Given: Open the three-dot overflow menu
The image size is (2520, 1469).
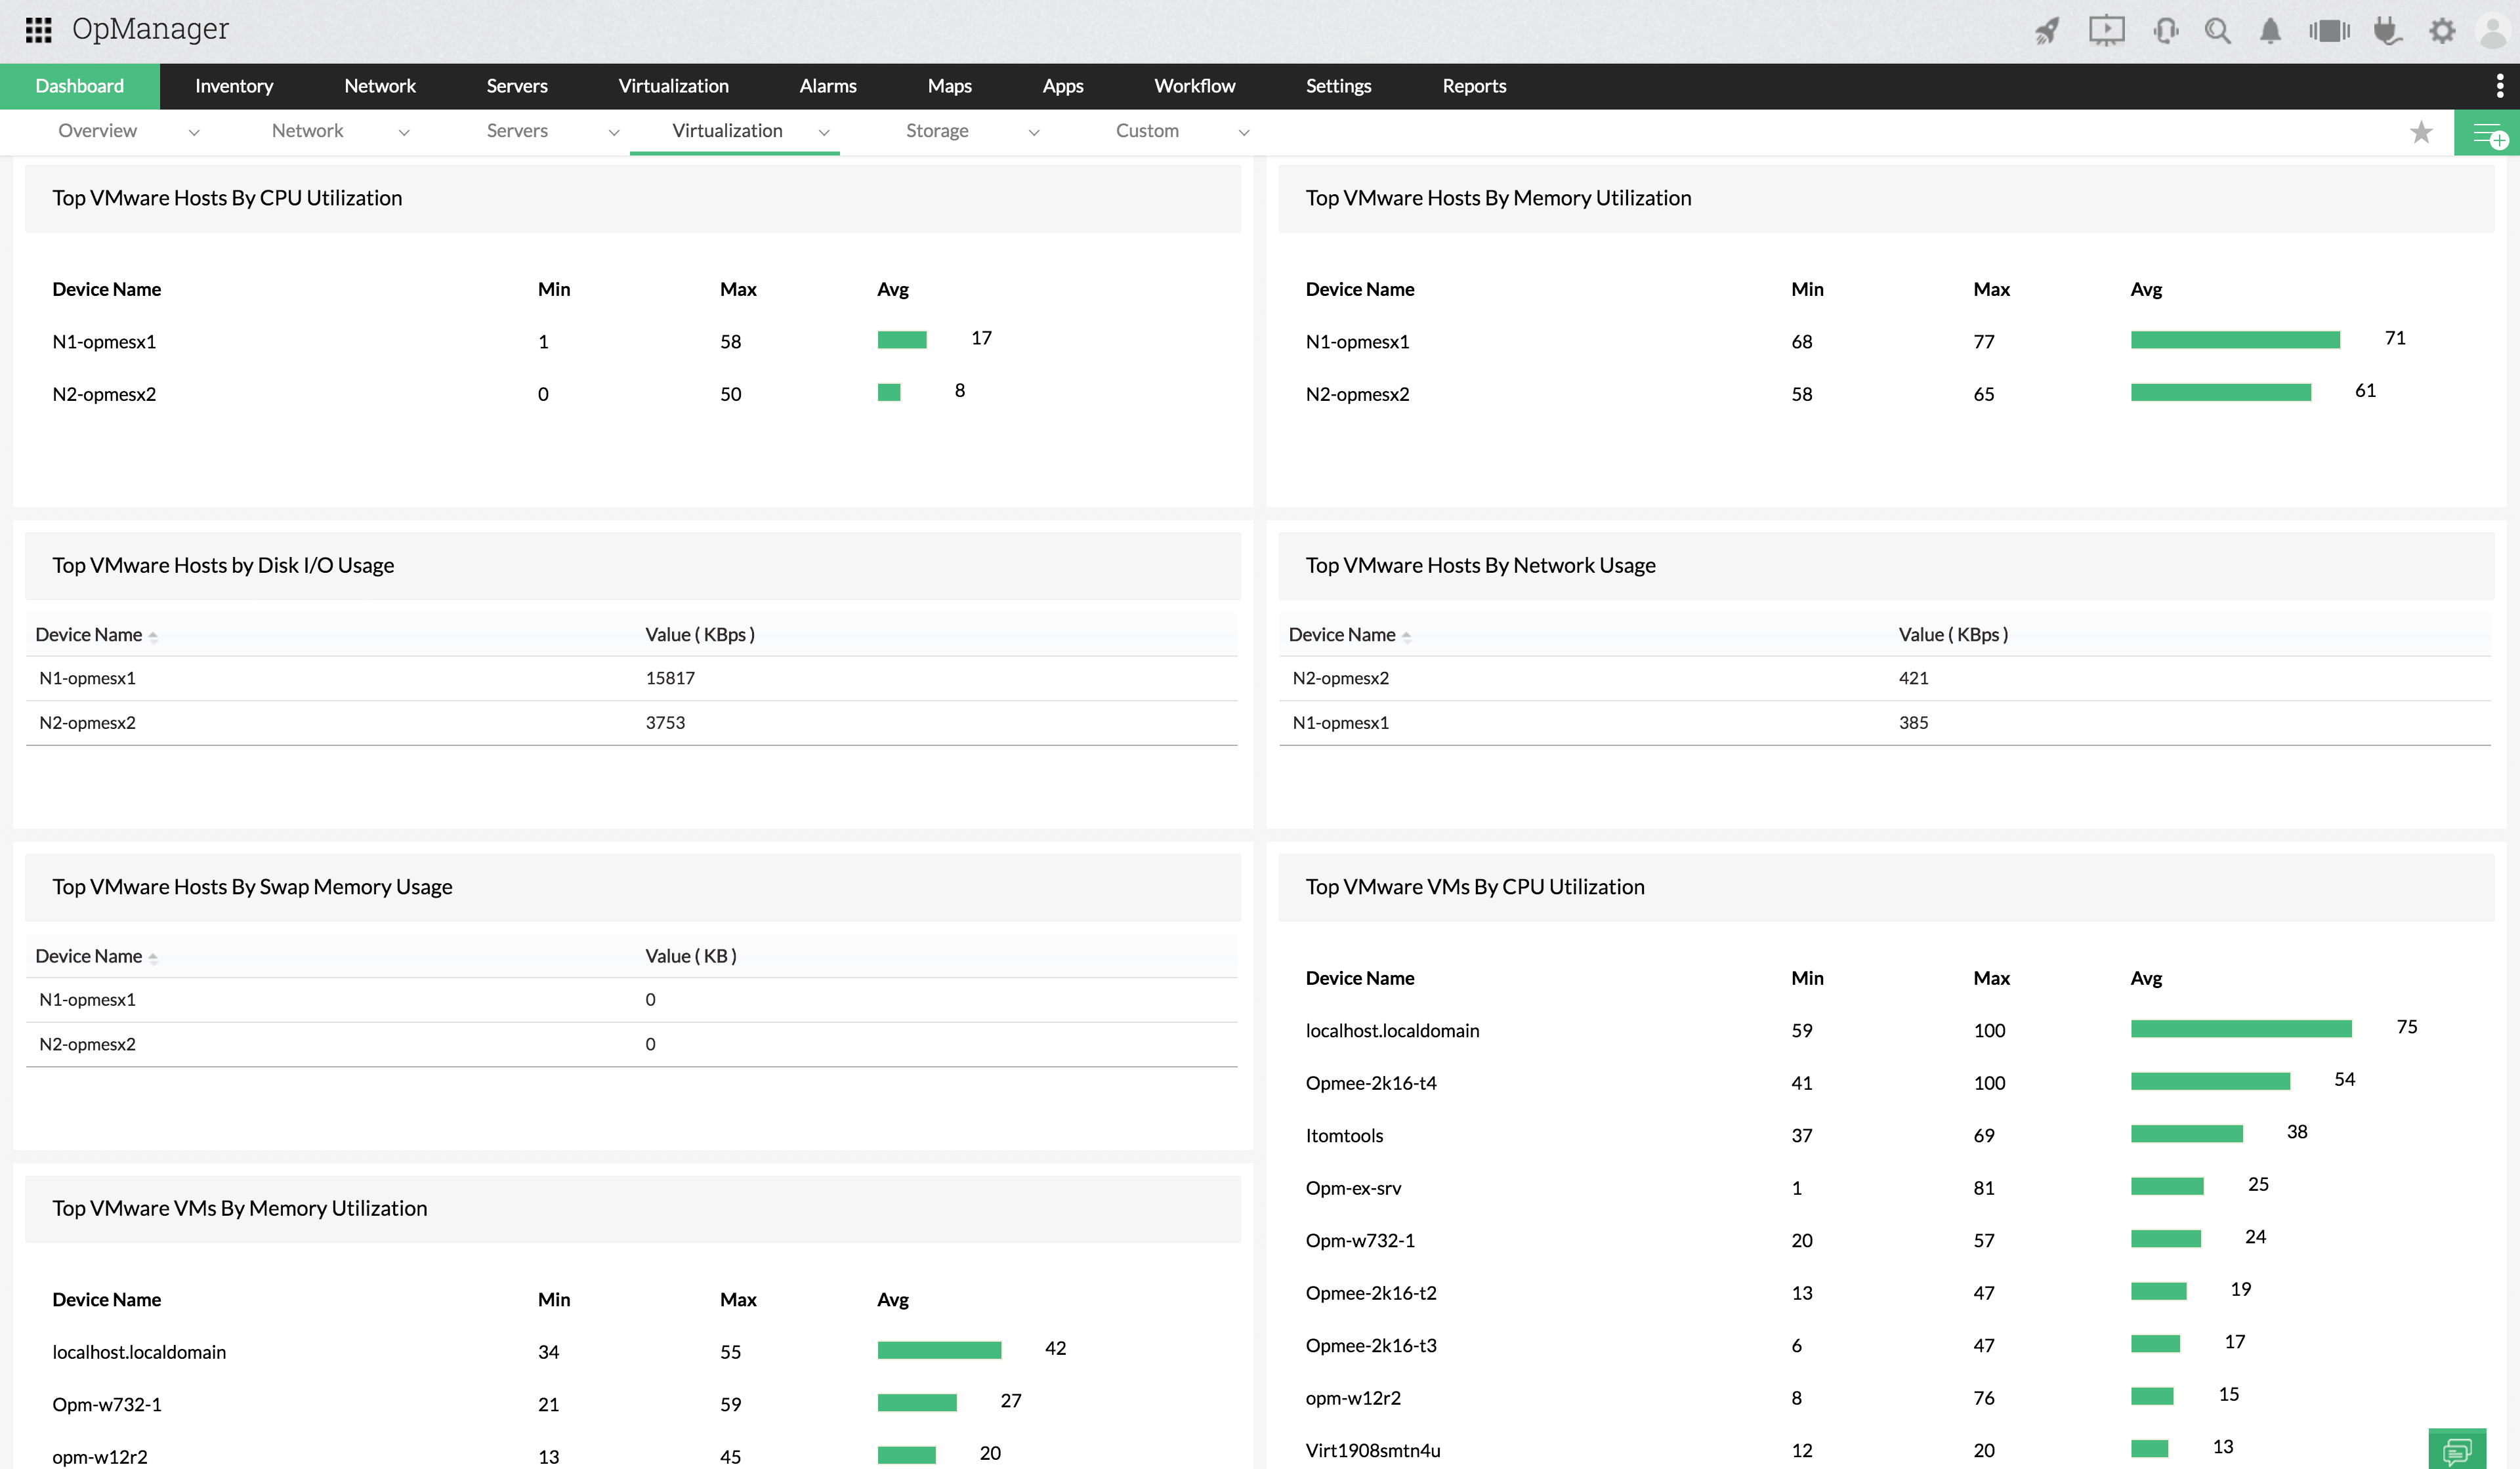Looking at the screenshot, I should (x=2499, y=86).
